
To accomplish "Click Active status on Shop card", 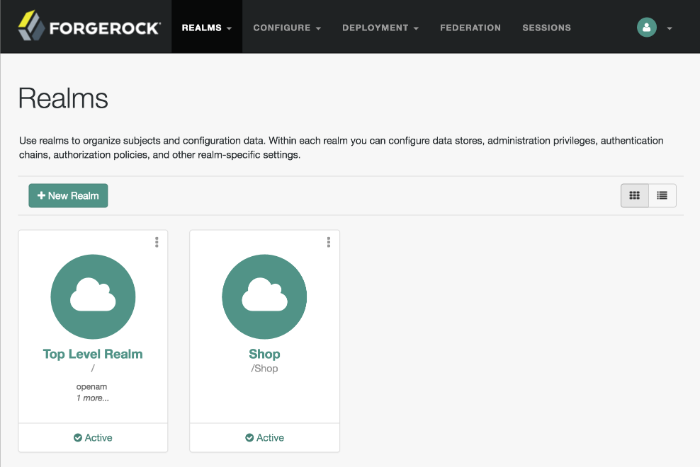I will pos(264,438).
